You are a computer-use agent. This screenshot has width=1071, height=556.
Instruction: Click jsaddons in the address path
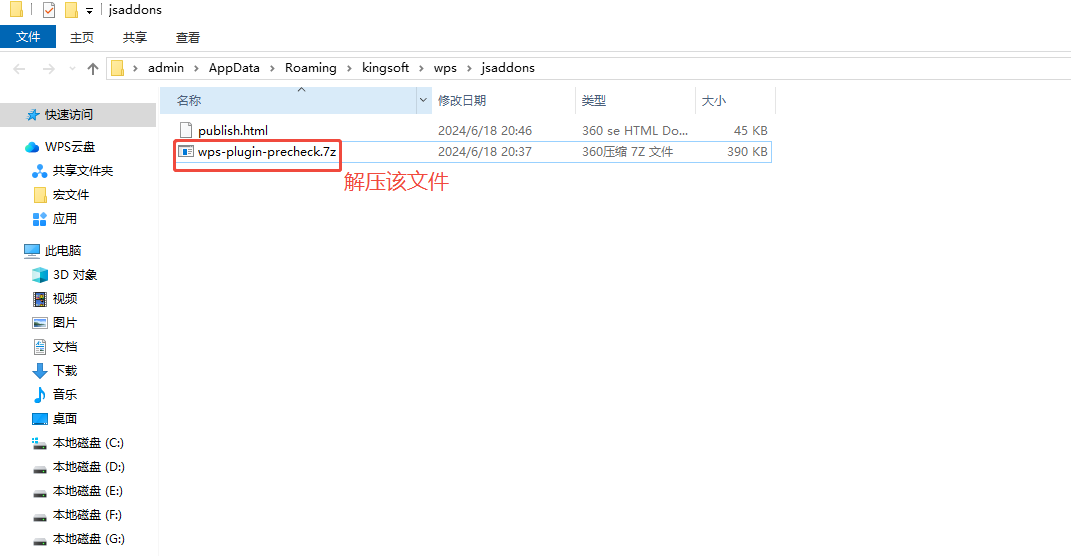tap(508, 68)
